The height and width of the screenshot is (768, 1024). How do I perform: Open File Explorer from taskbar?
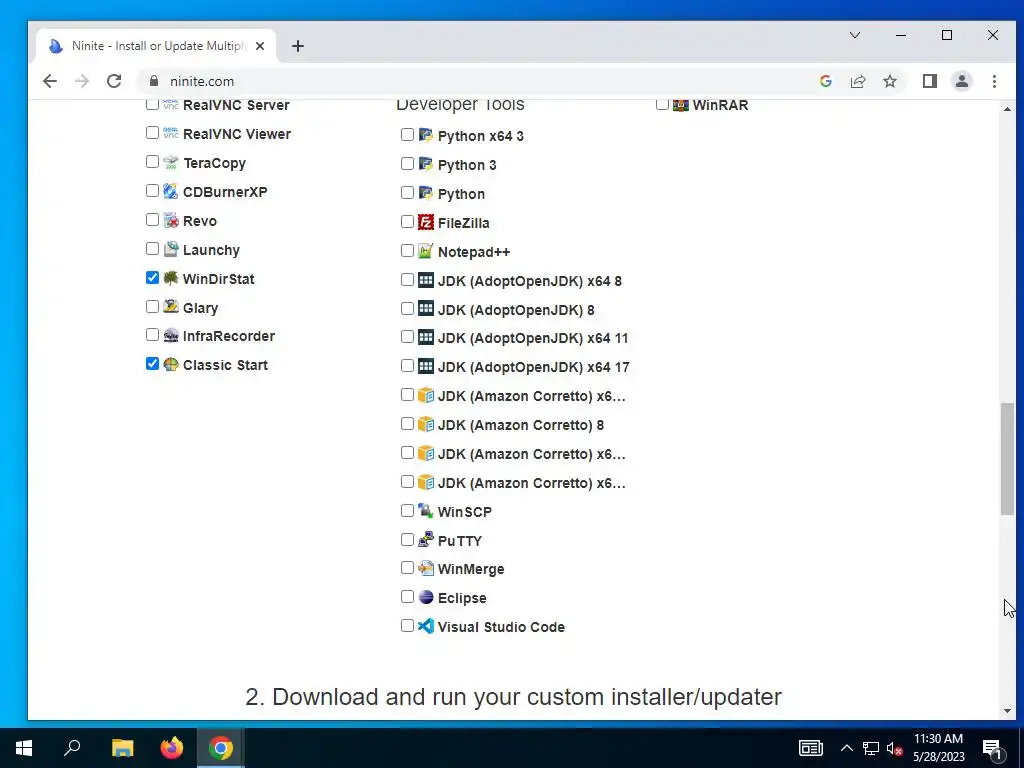click(x=122, y=748)
